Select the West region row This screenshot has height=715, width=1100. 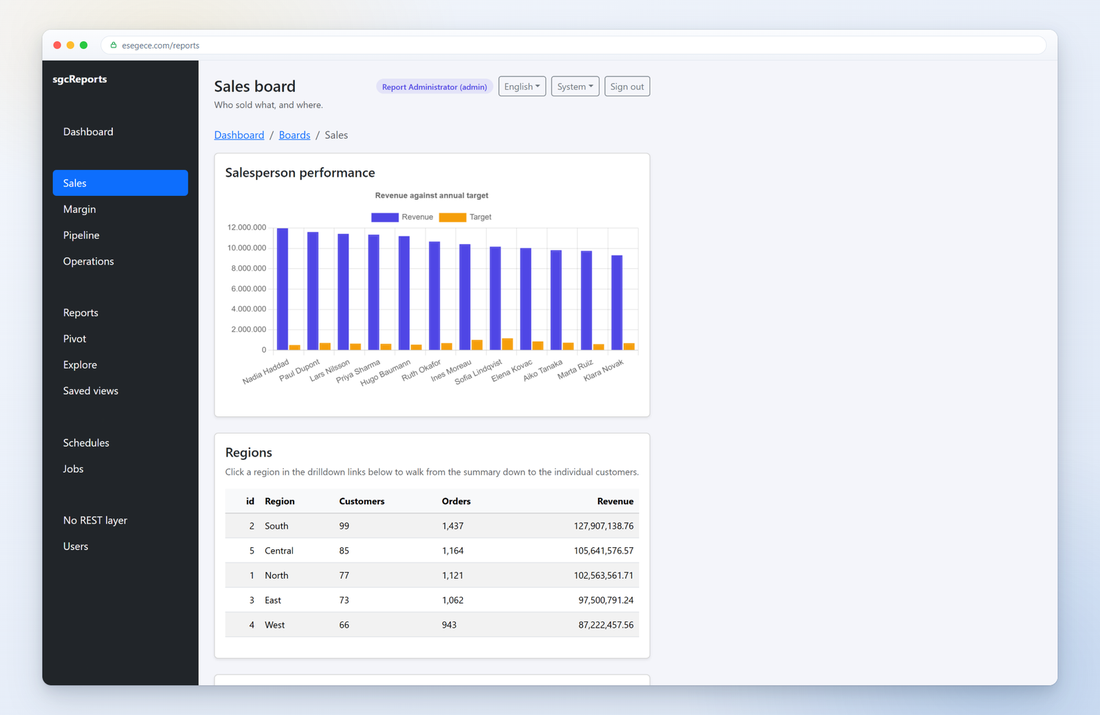pos(431,624)
